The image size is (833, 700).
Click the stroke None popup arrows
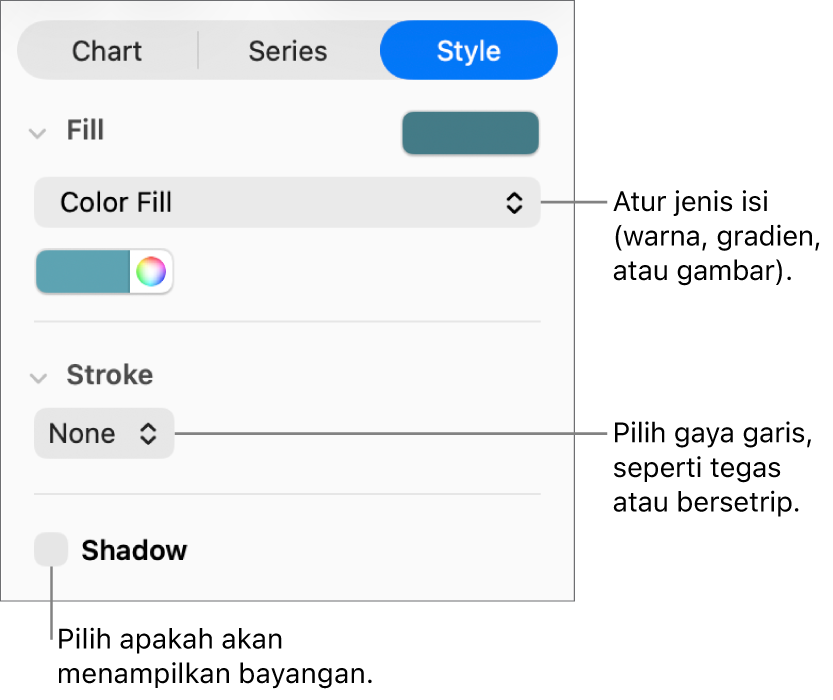tap(148, 434)
